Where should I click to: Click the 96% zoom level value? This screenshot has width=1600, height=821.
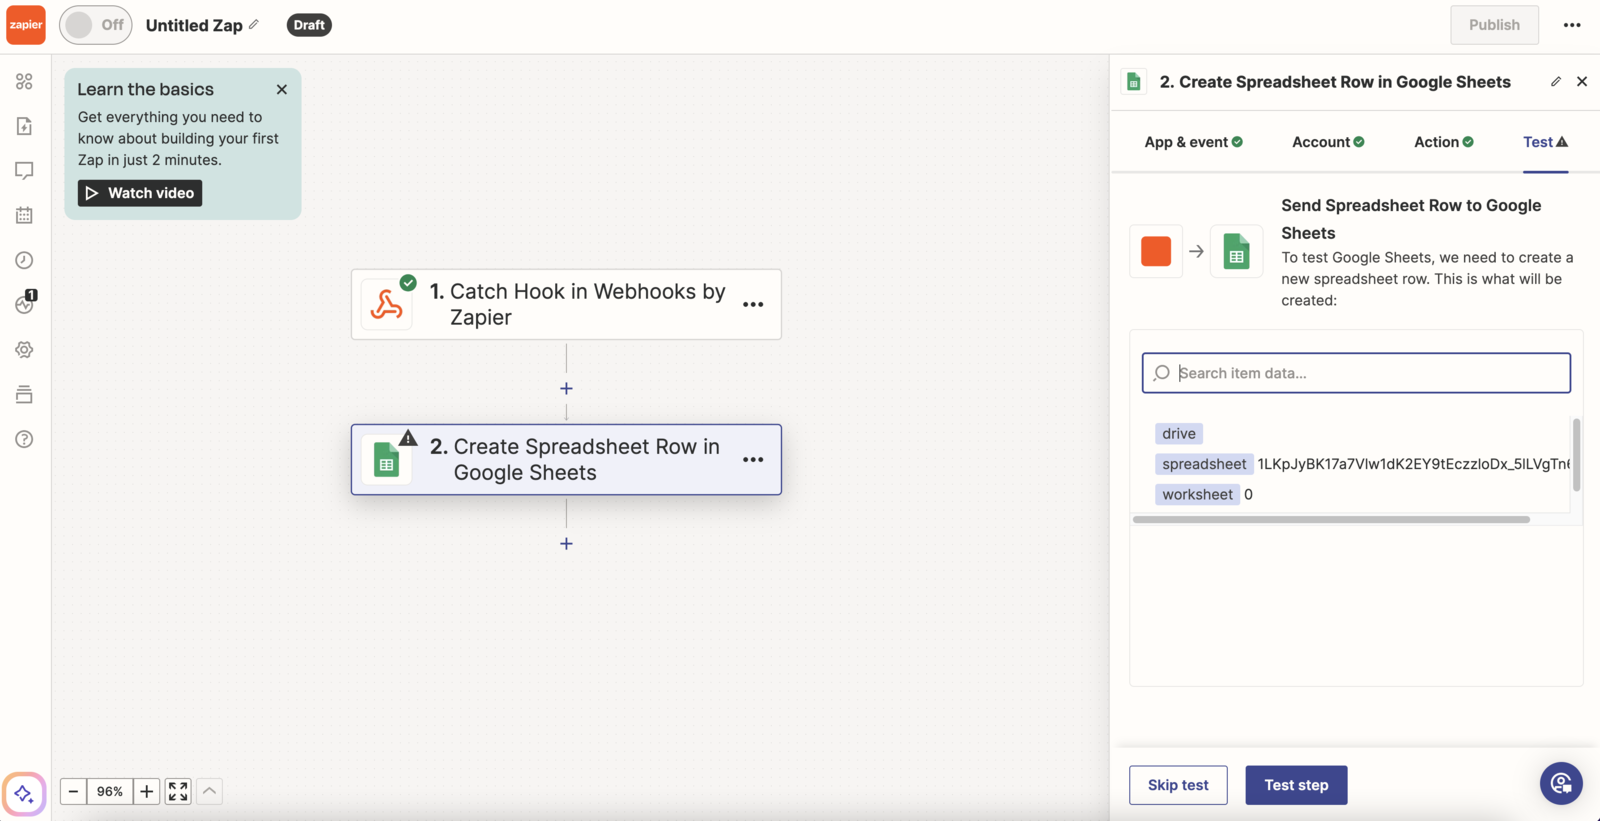110,792
